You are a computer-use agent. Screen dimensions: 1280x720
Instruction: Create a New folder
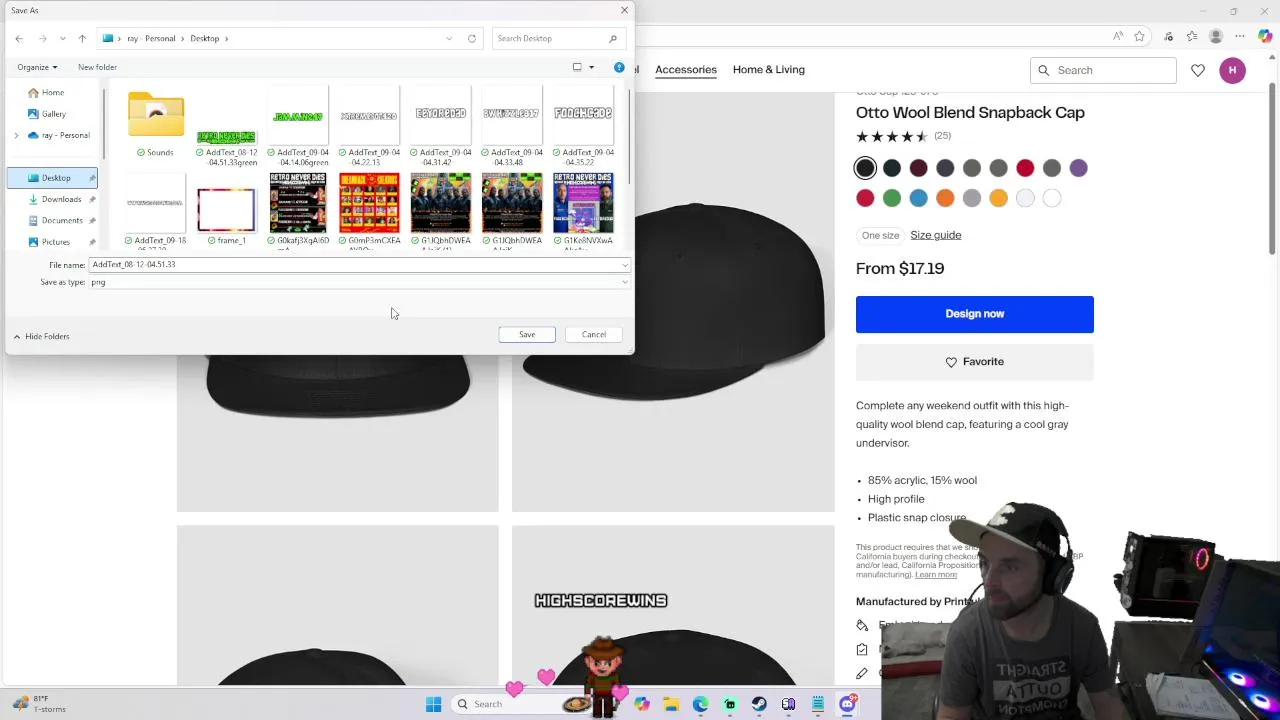coord(97,67)
